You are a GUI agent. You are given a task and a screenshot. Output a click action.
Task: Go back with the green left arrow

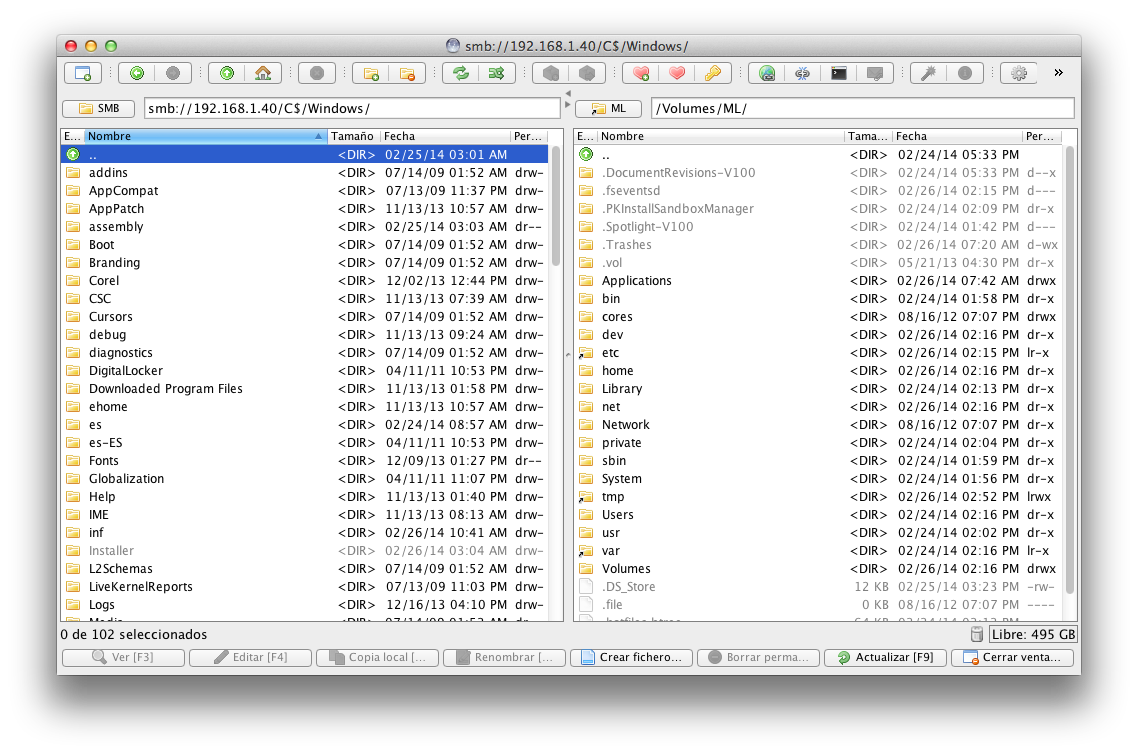click(137, 73)
